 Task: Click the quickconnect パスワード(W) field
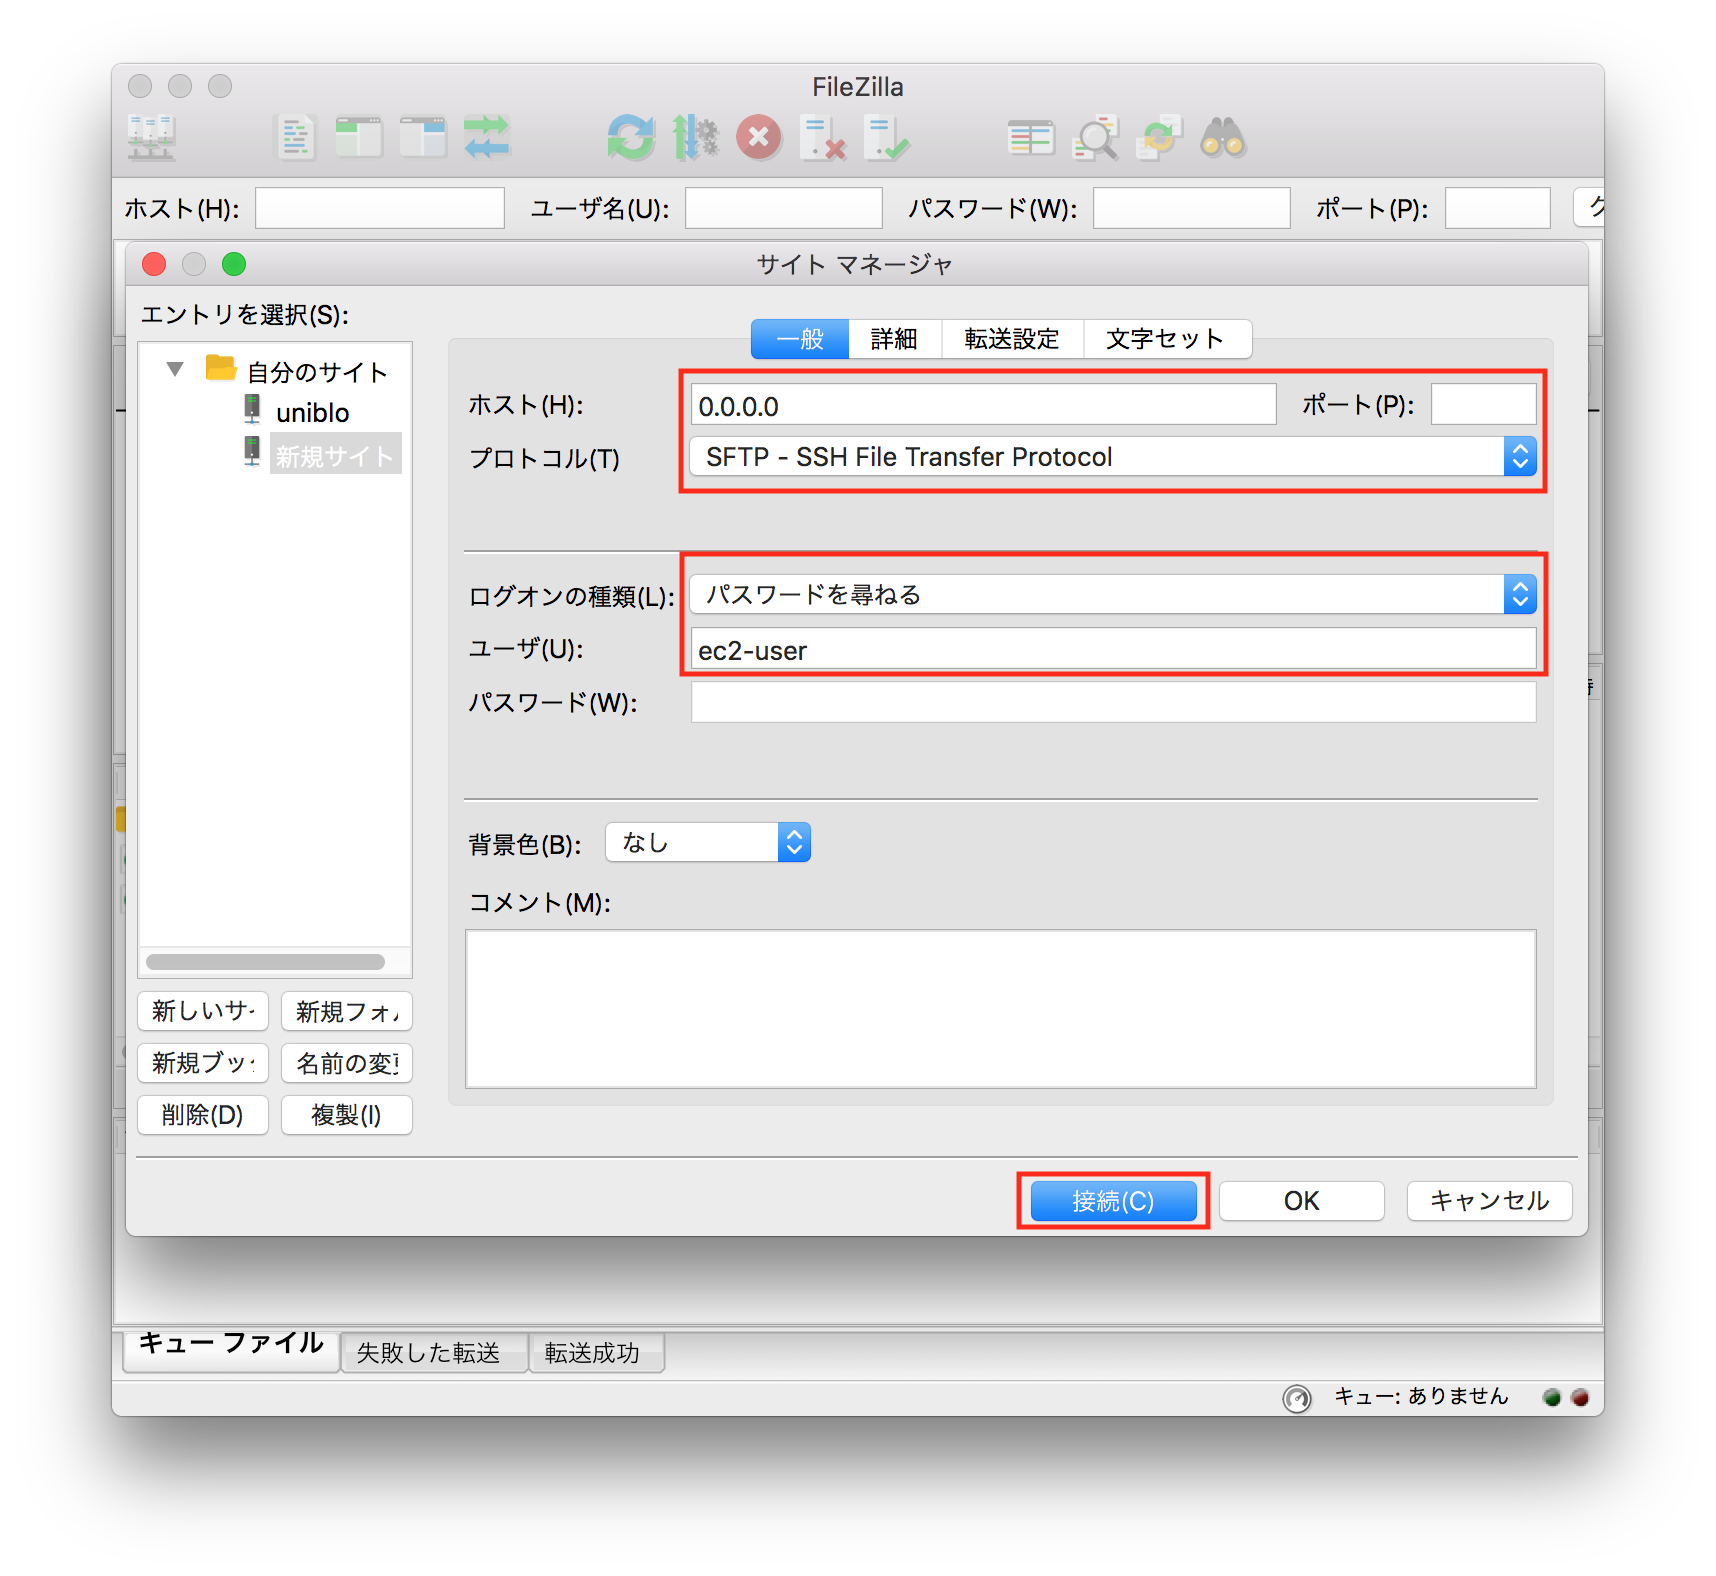[x=1192, y=208]
